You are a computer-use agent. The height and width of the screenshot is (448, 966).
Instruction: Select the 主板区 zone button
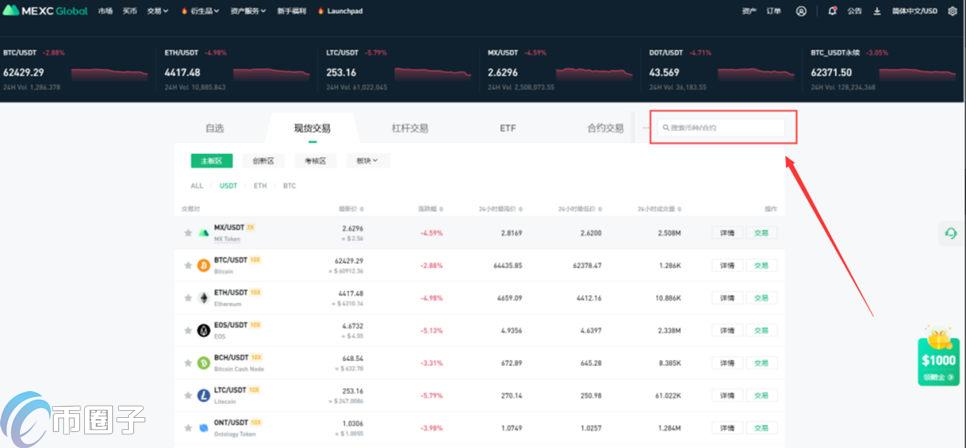click(x=212, y=161)
